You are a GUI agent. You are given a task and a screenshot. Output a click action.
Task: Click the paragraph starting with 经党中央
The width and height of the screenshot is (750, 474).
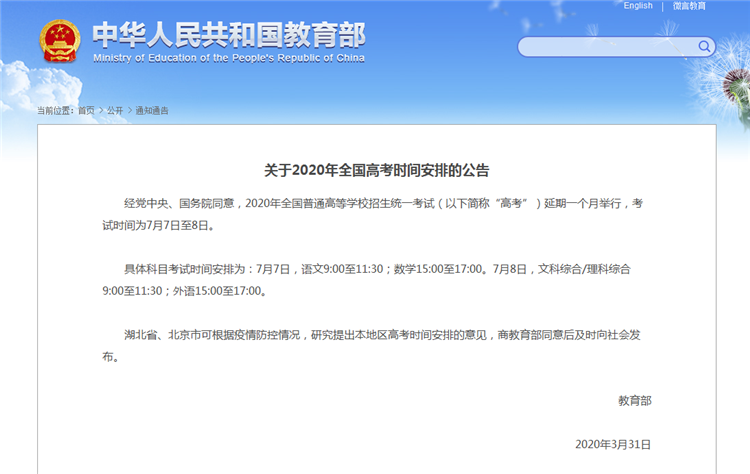(376, 214)
